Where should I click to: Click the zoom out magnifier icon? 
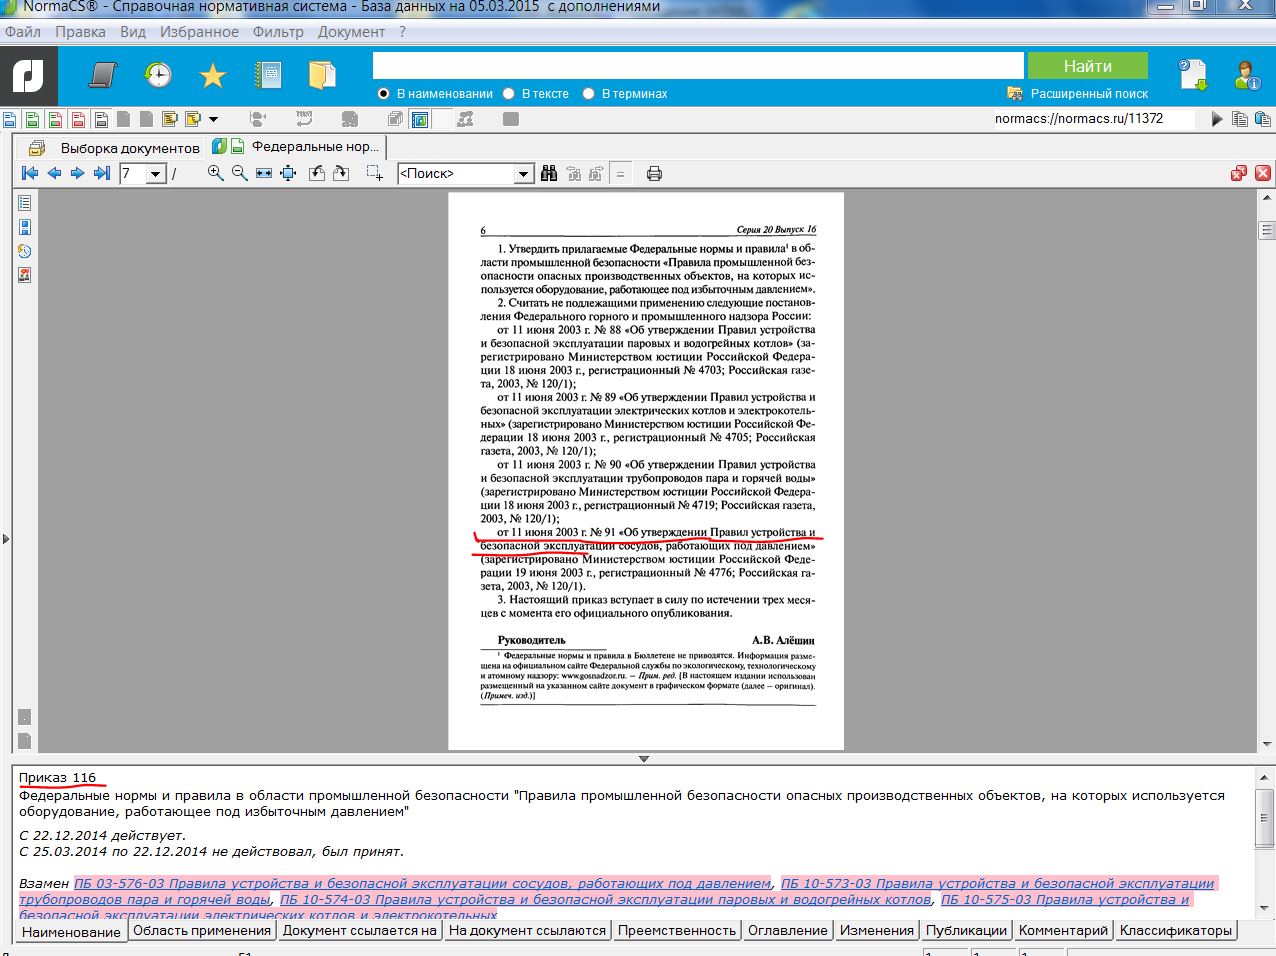[240, 173]
